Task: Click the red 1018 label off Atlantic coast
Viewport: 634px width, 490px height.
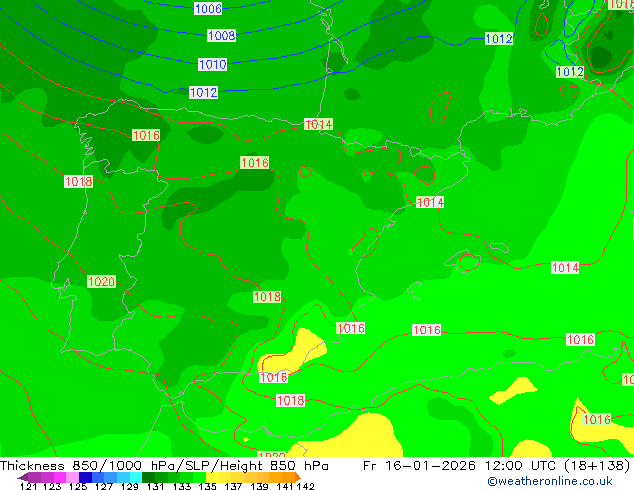Action: (x=78, y=182)
